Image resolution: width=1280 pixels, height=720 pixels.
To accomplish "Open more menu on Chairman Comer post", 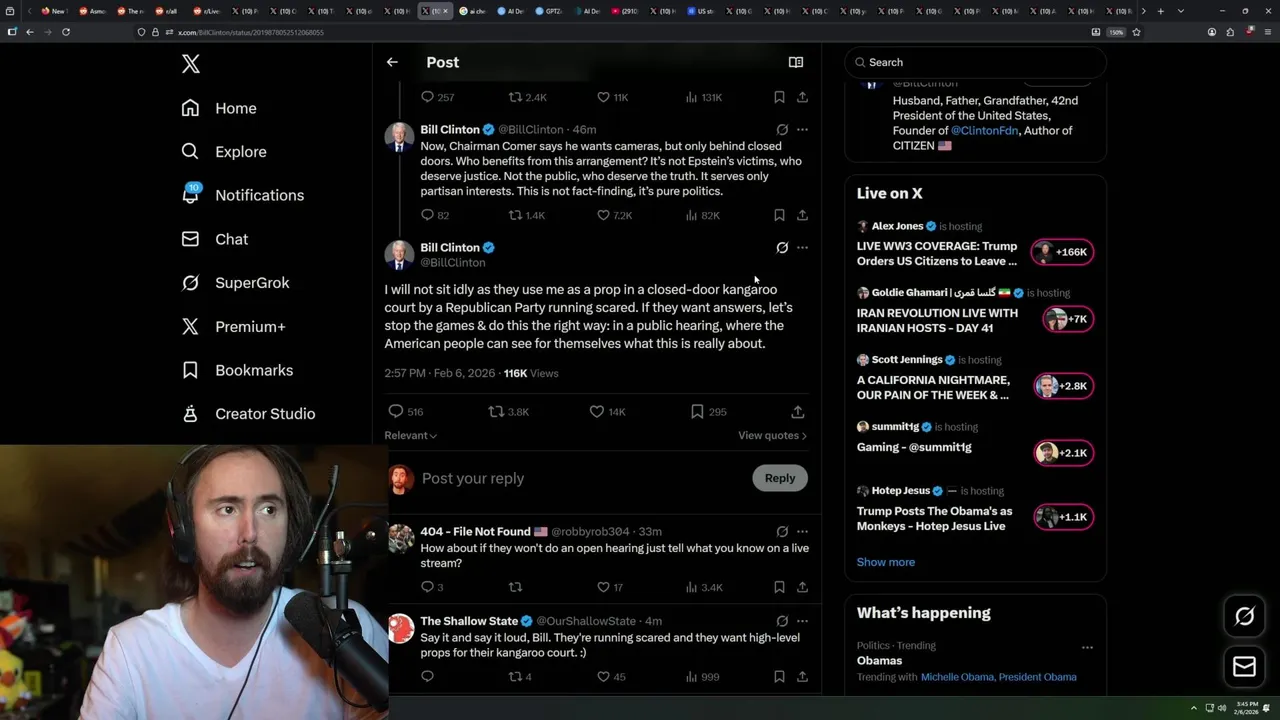I will click(x=802, y=130).
